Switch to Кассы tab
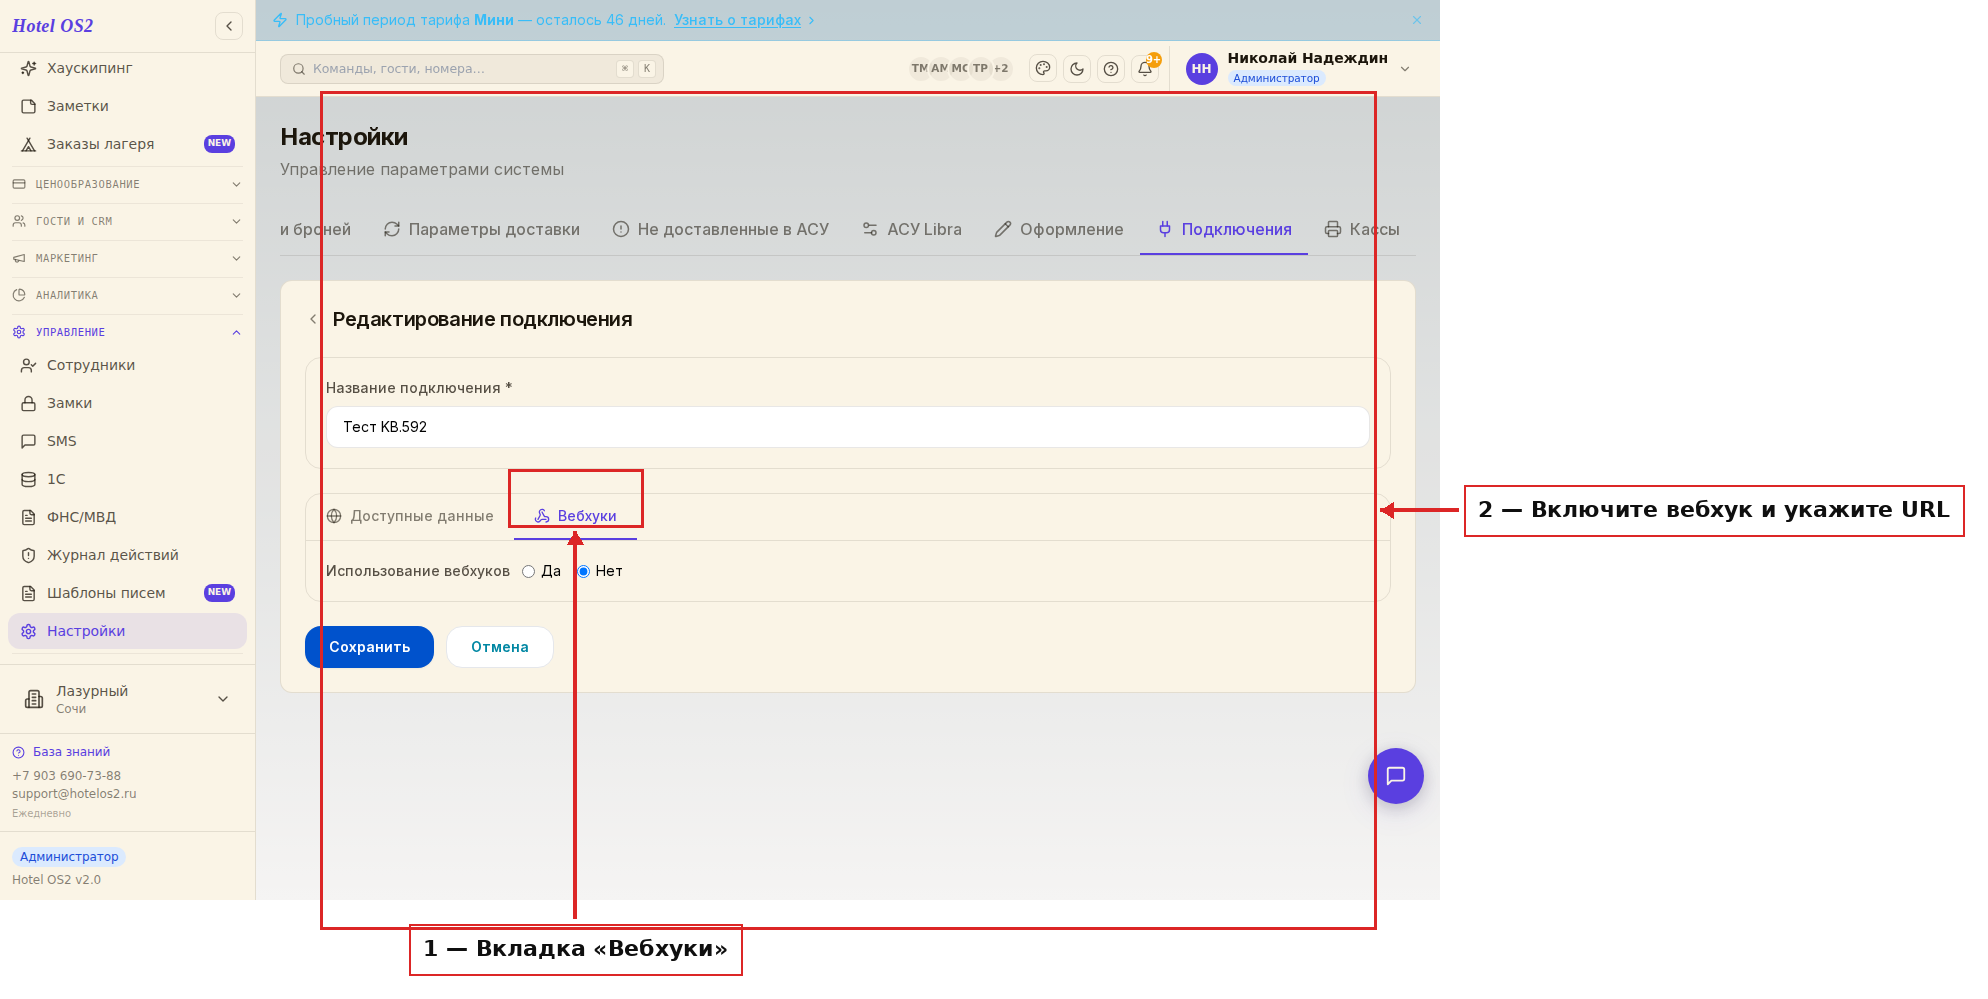 [x=1362, y=229]
